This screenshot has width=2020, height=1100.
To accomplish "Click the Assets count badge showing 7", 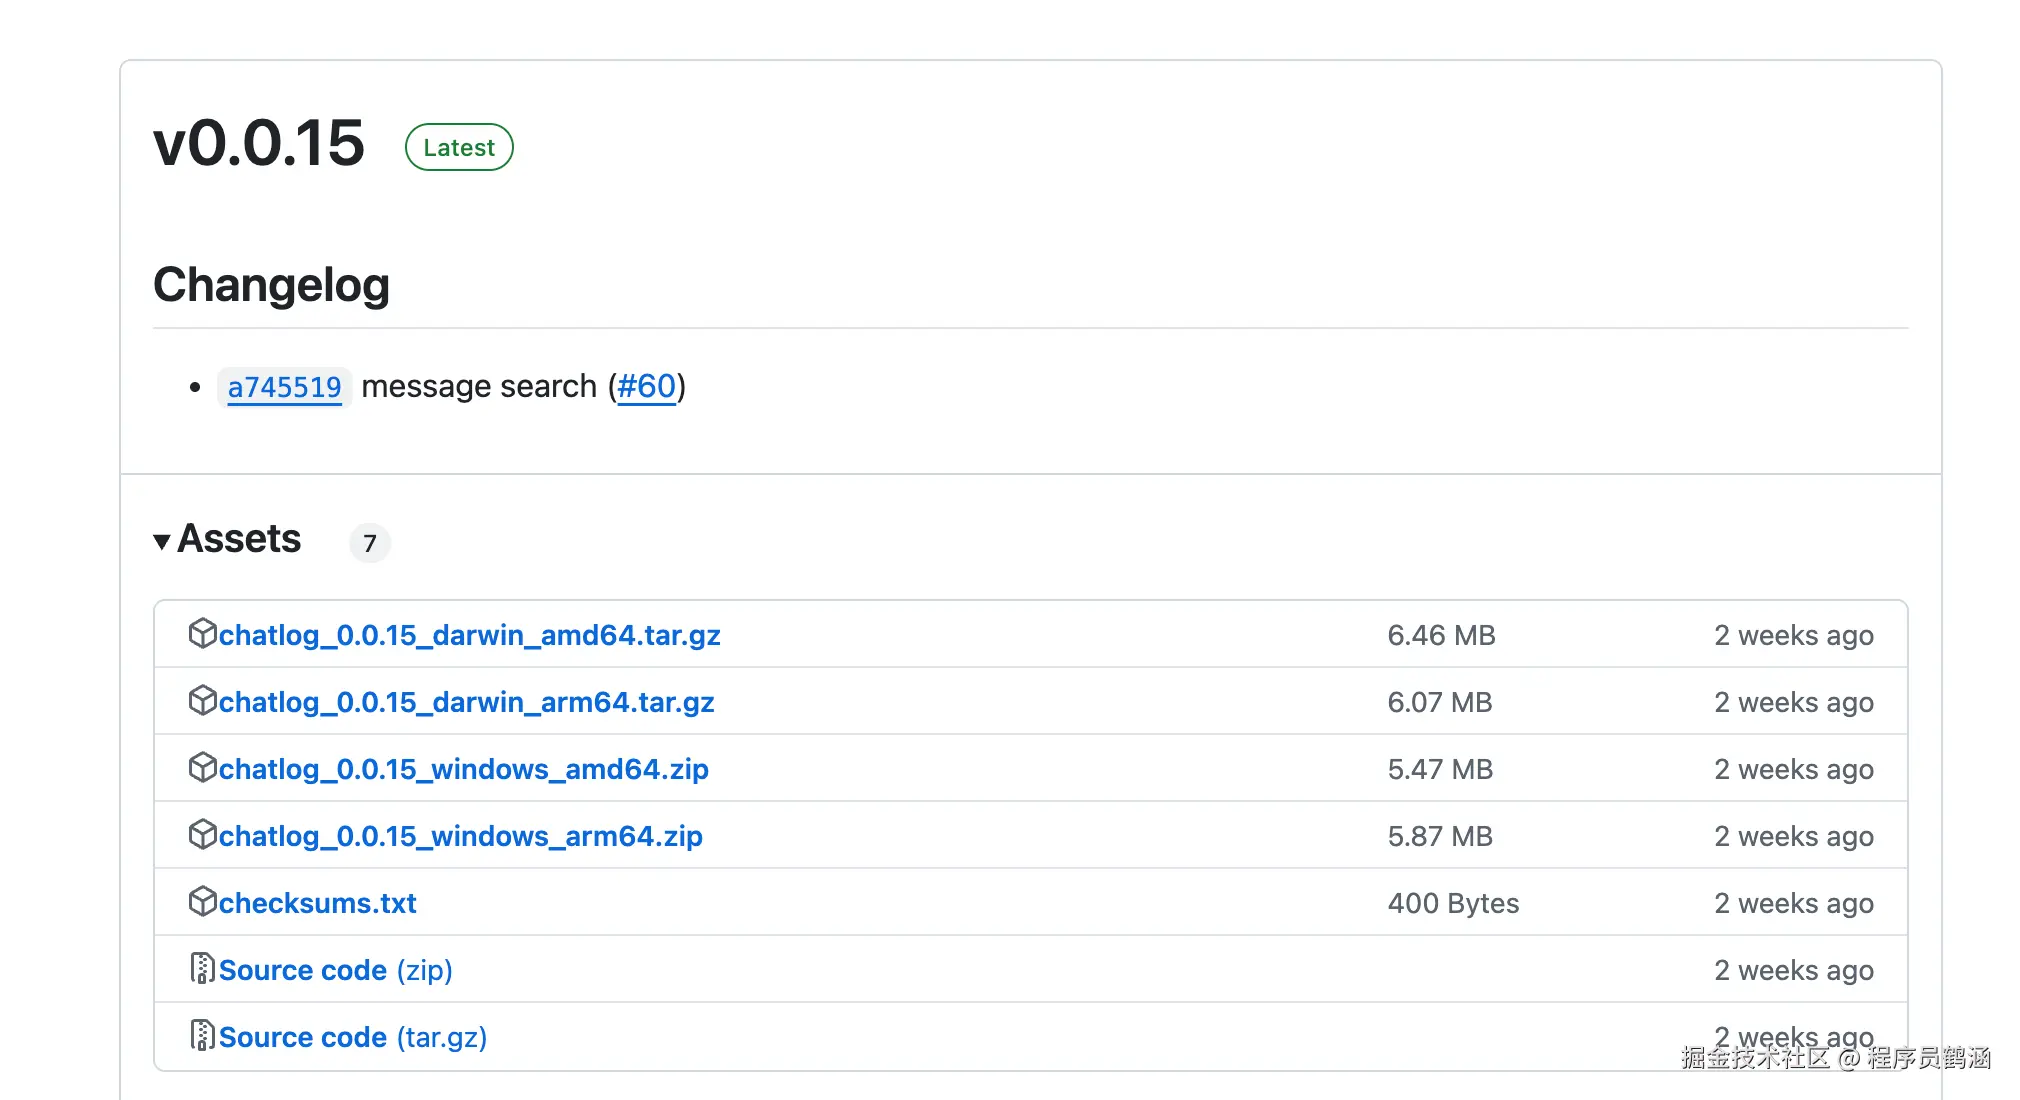I will click(370, 543).
